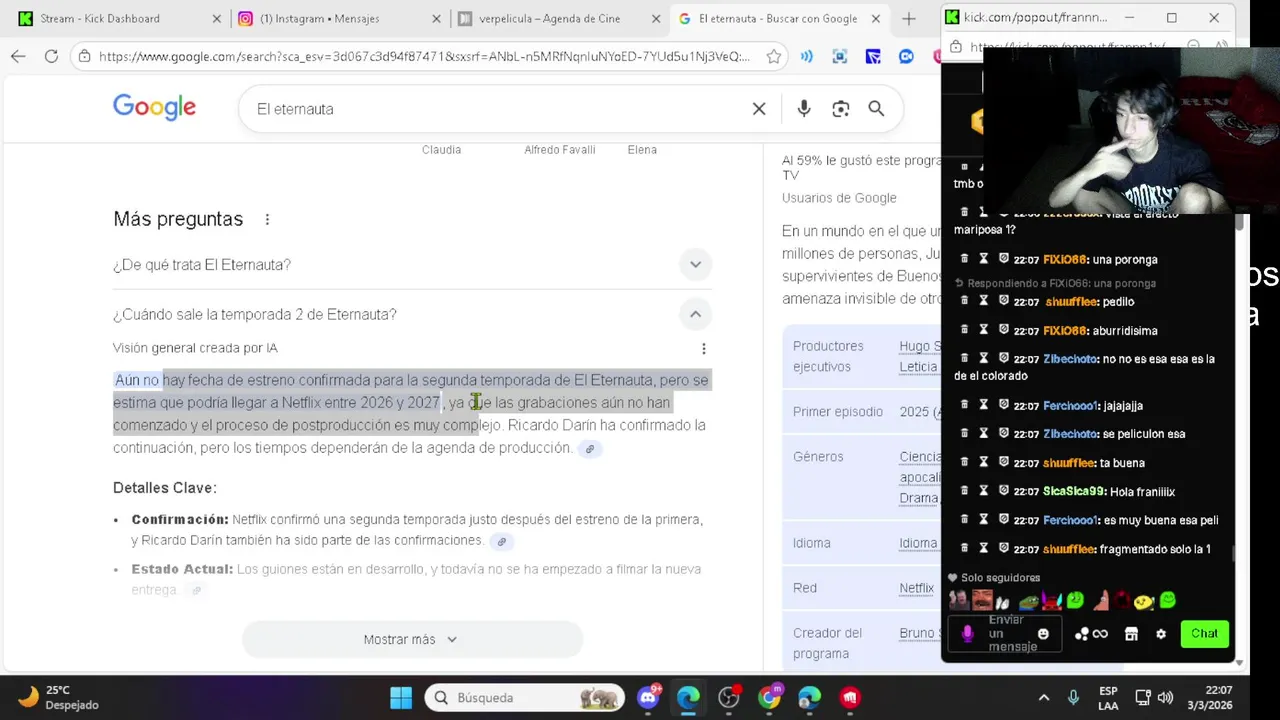Switch ESP LAA keyboard language
Screen dimensions: 1280x720
pos(1108,697)
